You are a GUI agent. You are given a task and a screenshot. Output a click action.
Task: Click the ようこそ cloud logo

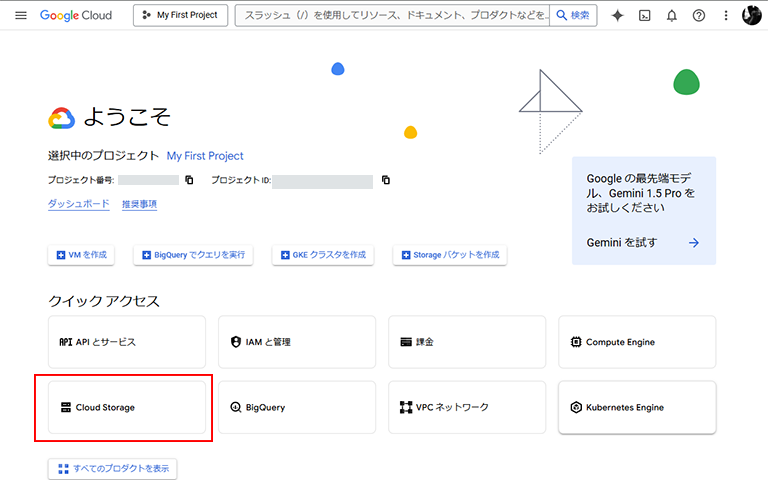[62, 118]
